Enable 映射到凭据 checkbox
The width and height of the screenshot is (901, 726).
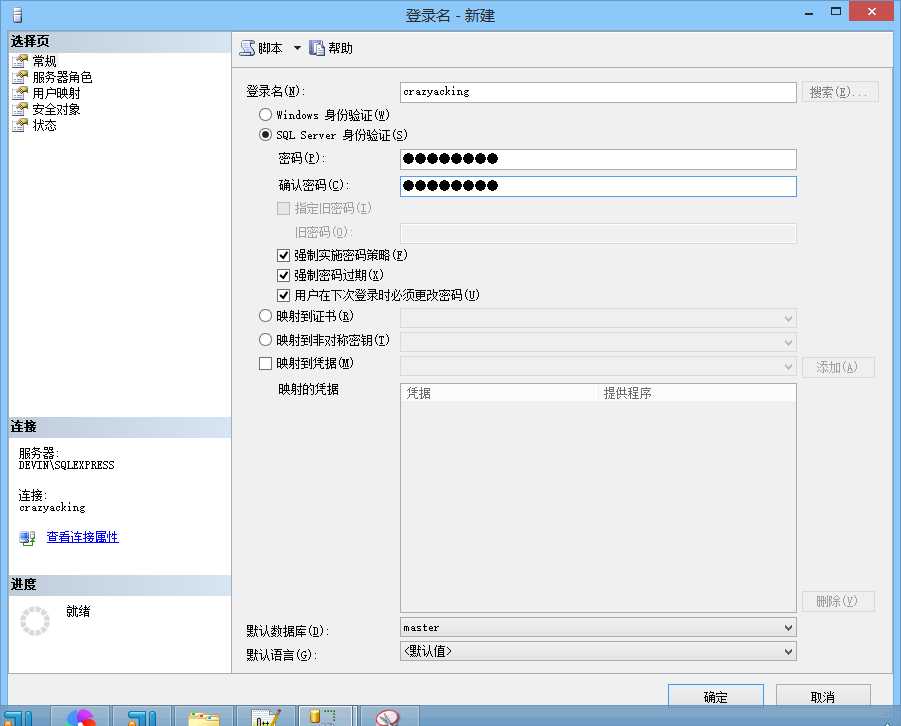265,363
